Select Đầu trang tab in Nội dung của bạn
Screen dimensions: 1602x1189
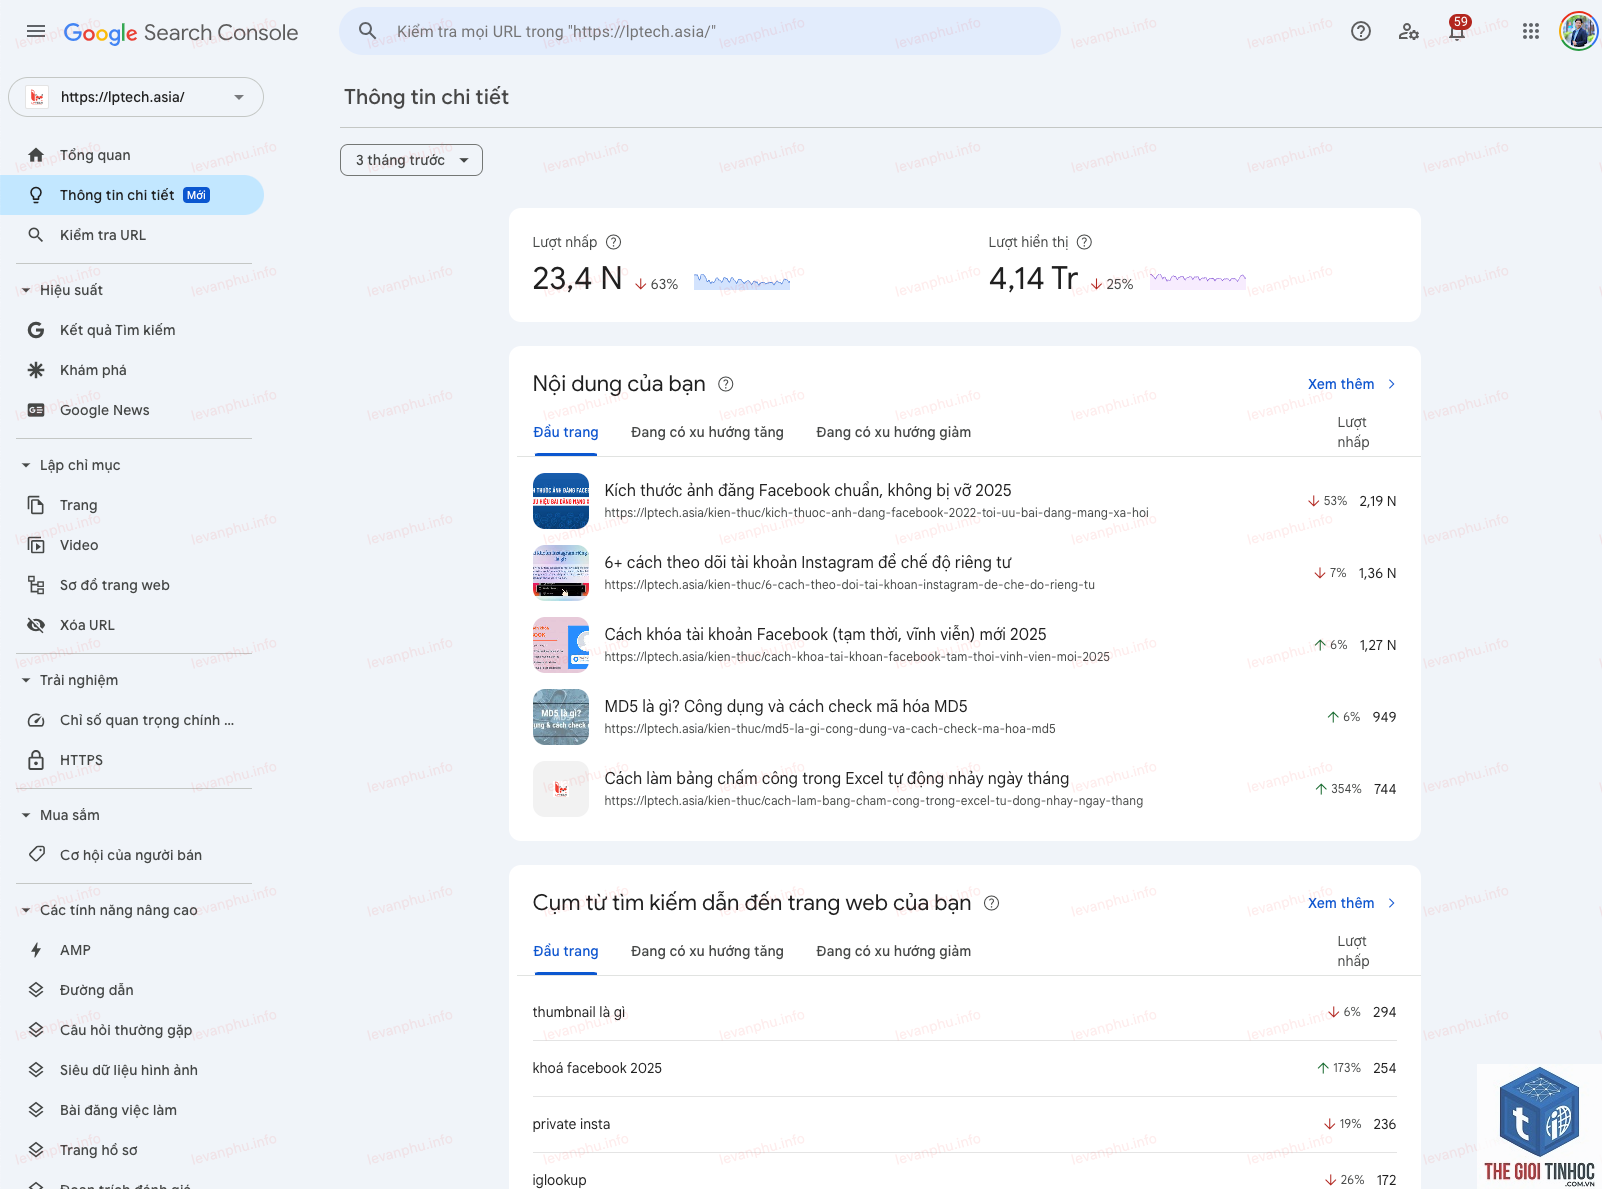tap(566, 432)
